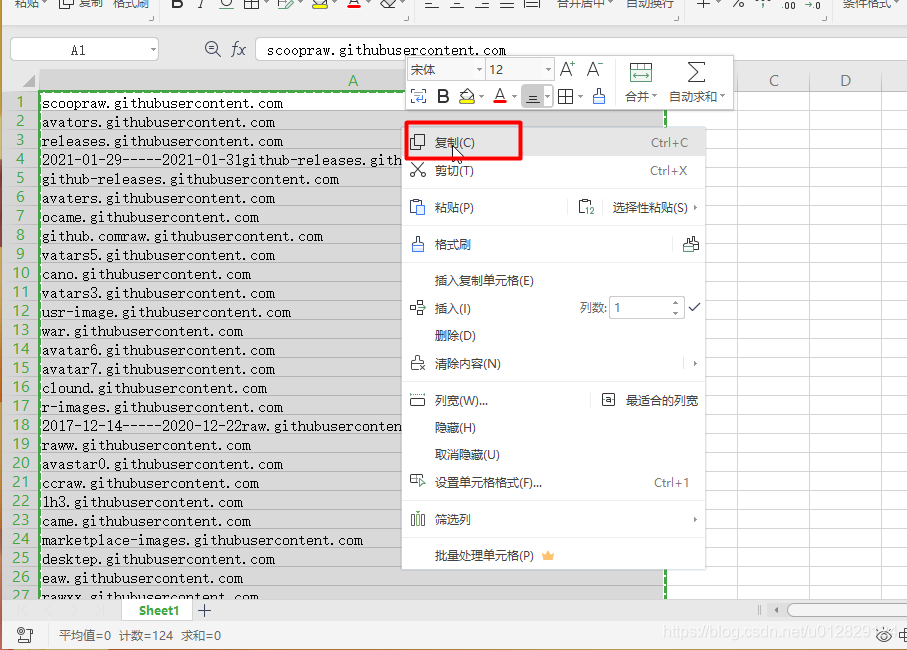Choose 隐藏(H) from the context menu
Image resolution: width=907 pixels, height=650 pixels.
point(554,427)
